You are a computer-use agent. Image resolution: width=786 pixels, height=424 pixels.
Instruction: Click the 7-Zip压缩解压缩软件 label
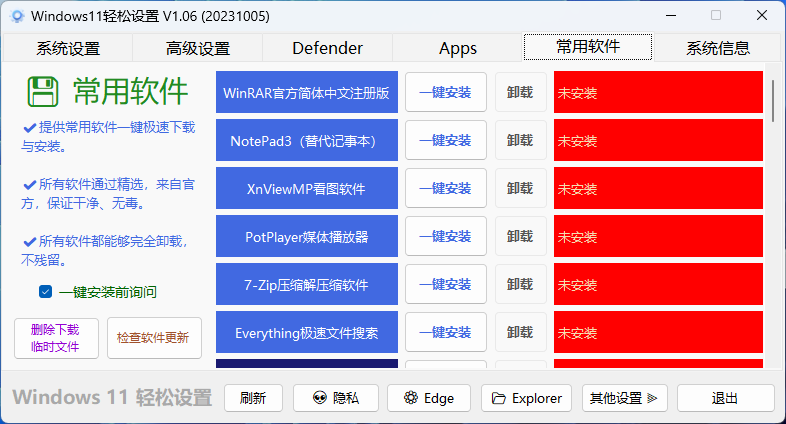(x=307, y=285)
